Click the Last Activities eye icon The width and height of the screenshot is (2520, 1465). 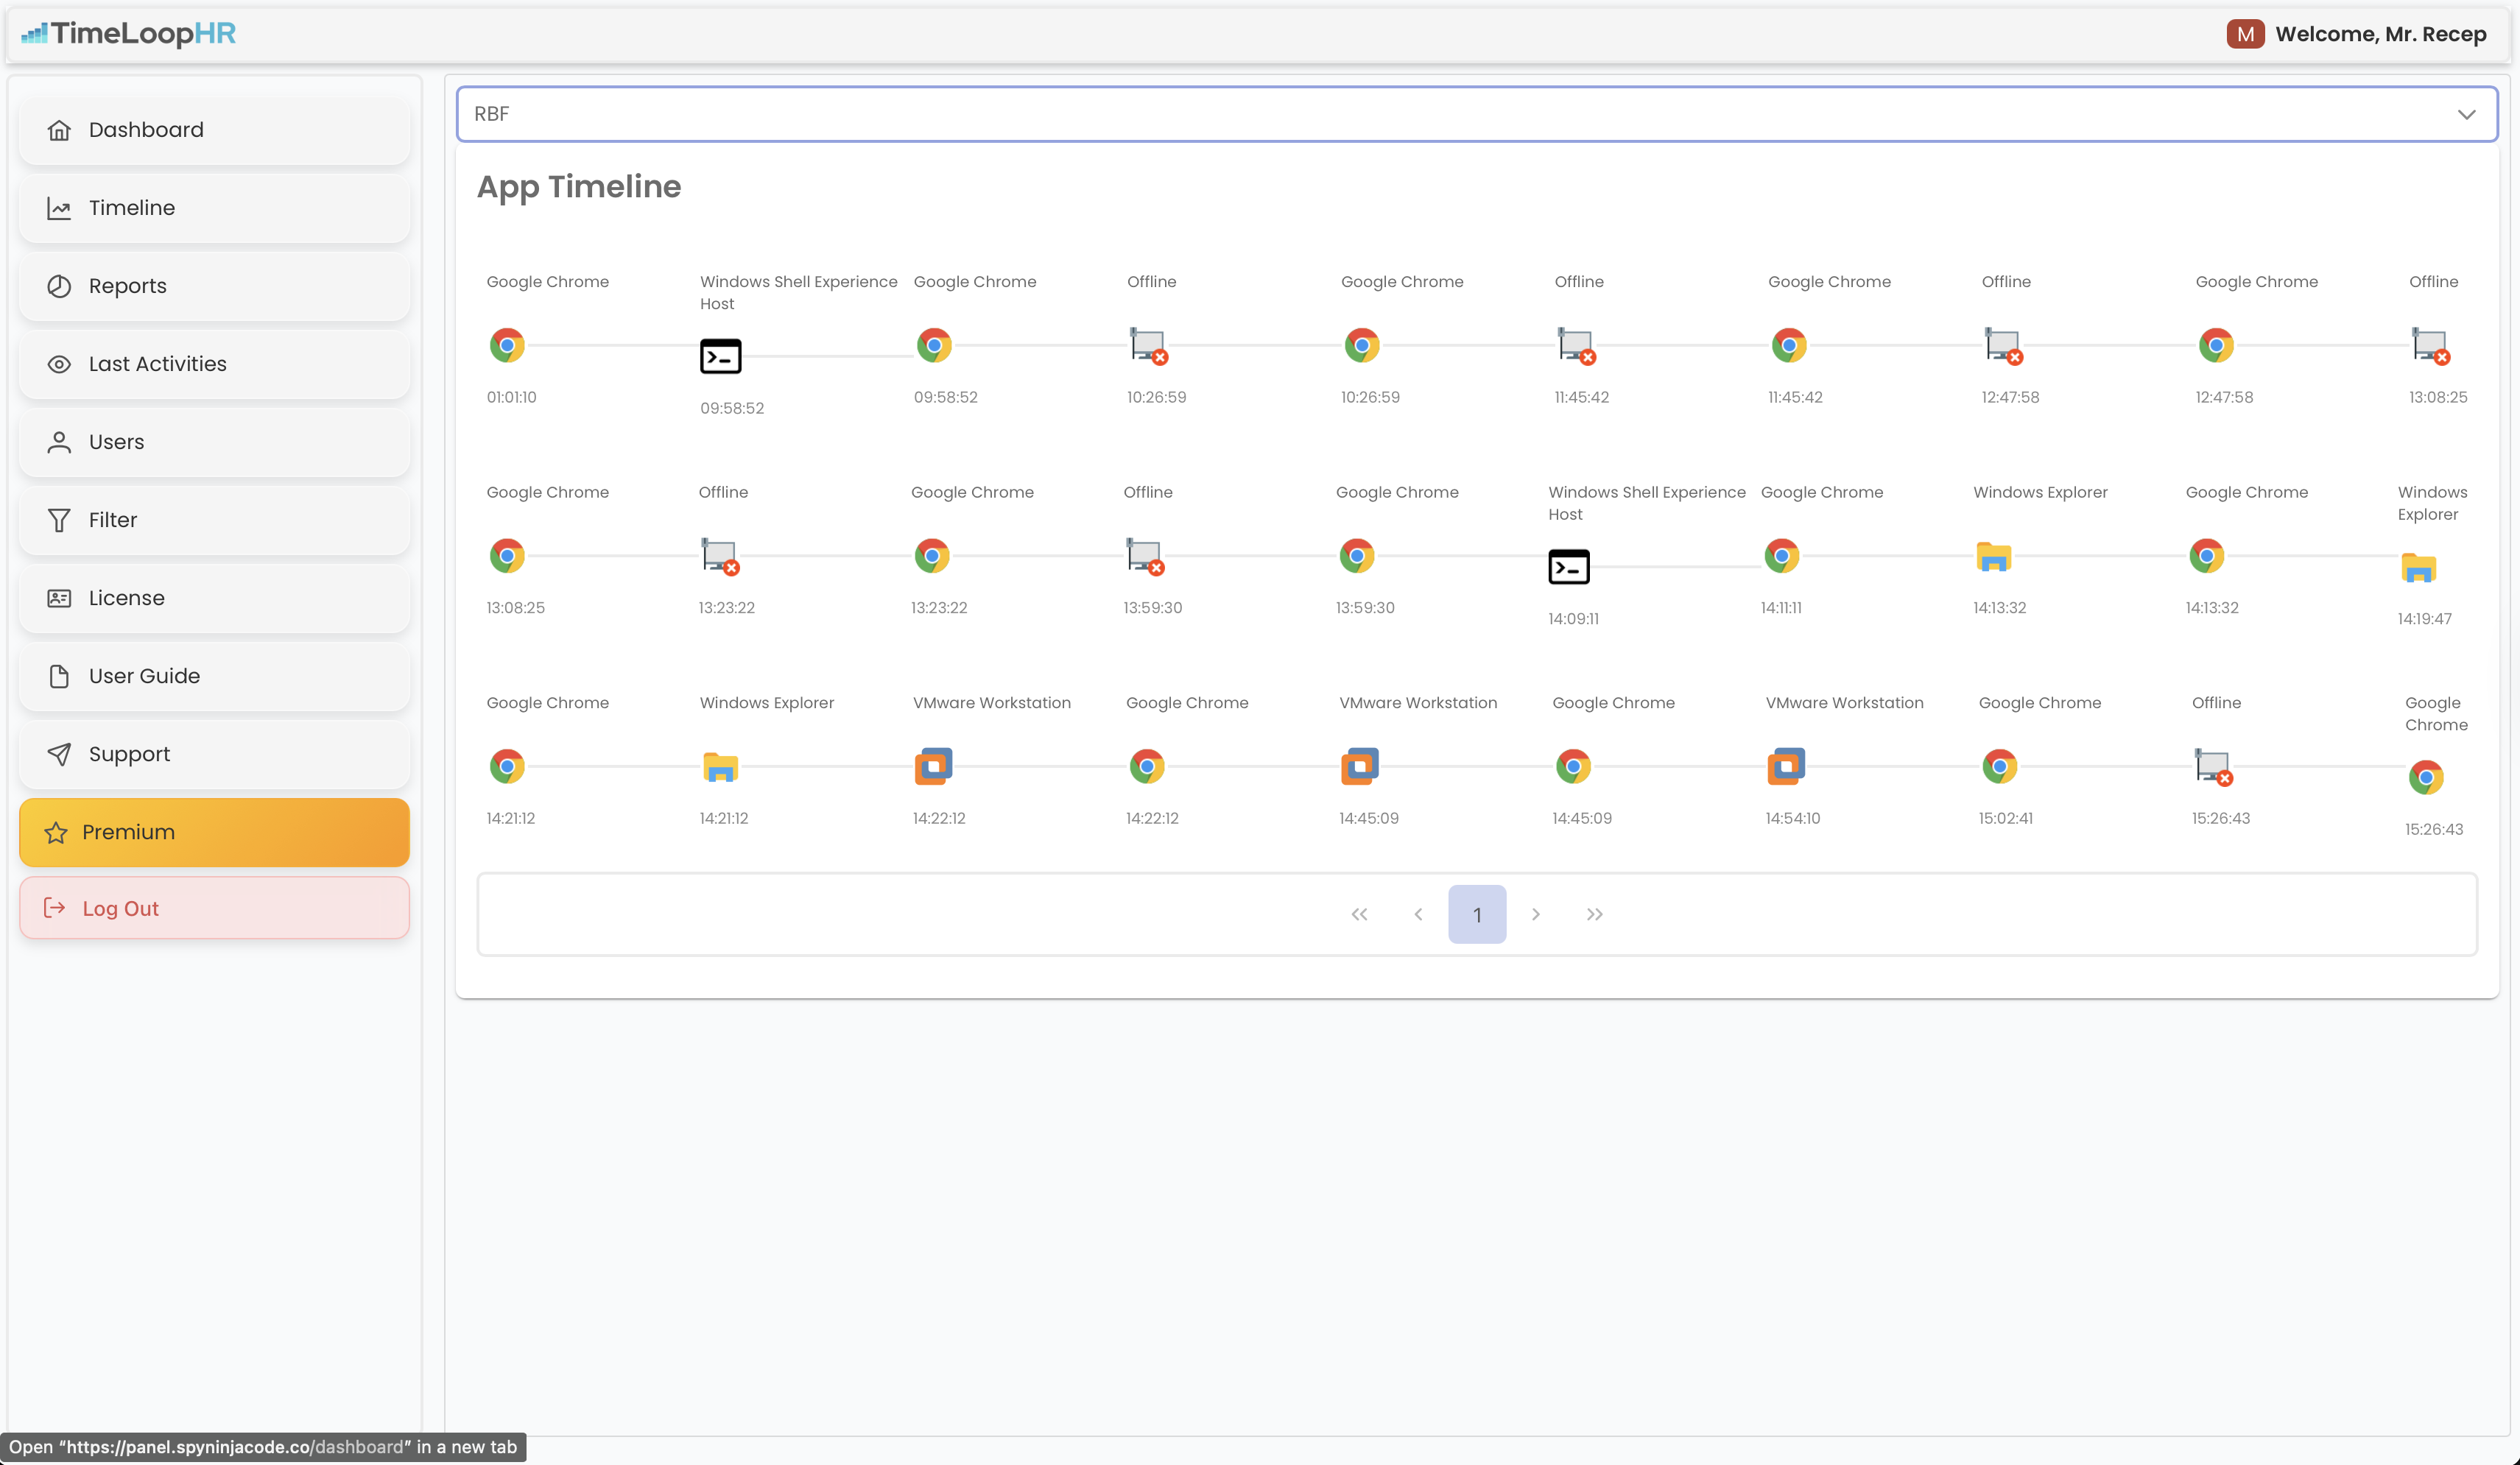click(x=59, y=363)
